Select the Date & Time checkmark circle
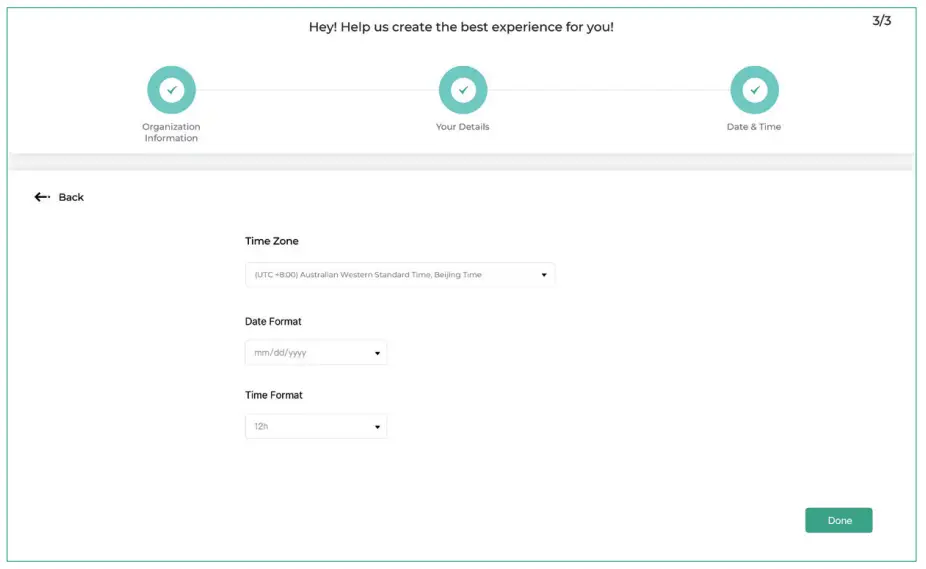This screenshot has width=926, height=569. point(754,90)
